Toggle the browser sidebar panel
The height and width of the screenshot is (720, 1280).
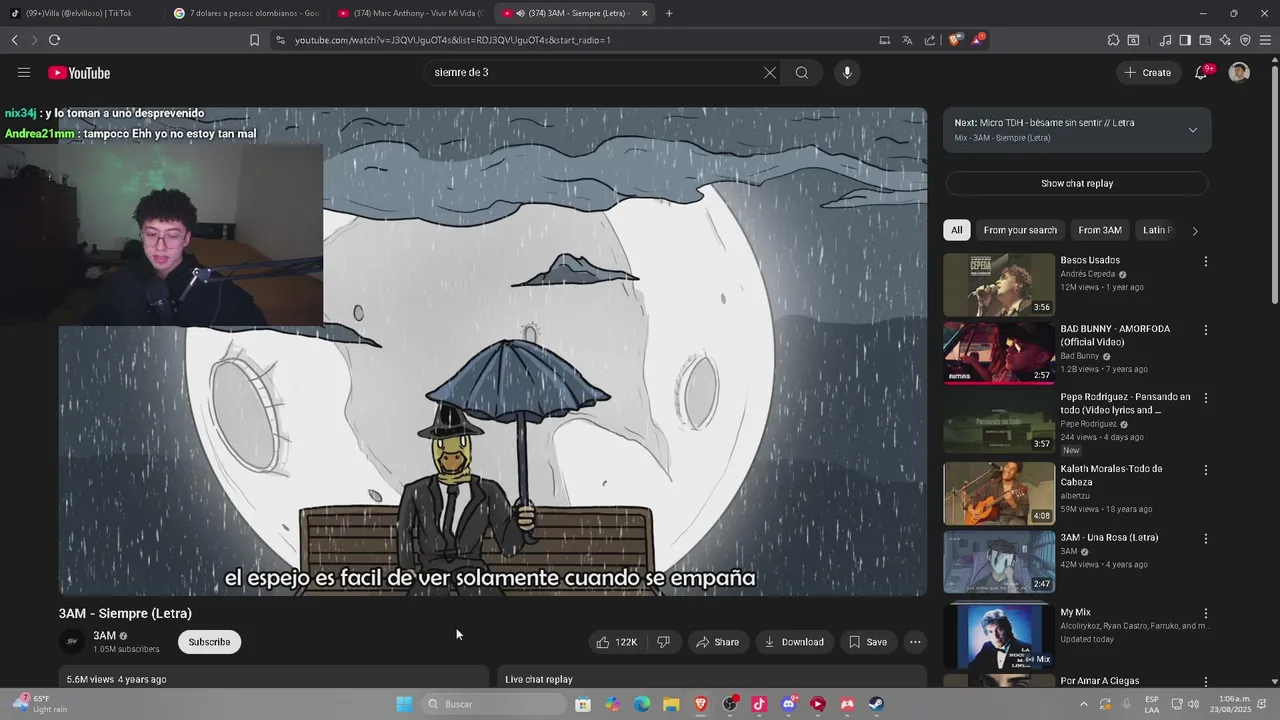click(x=1185, y=40)
